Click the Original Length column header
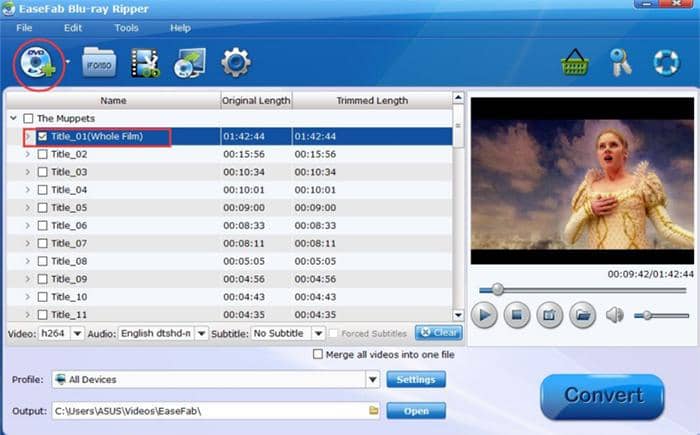This screenshot has height=435, width=700. [256, 100]
